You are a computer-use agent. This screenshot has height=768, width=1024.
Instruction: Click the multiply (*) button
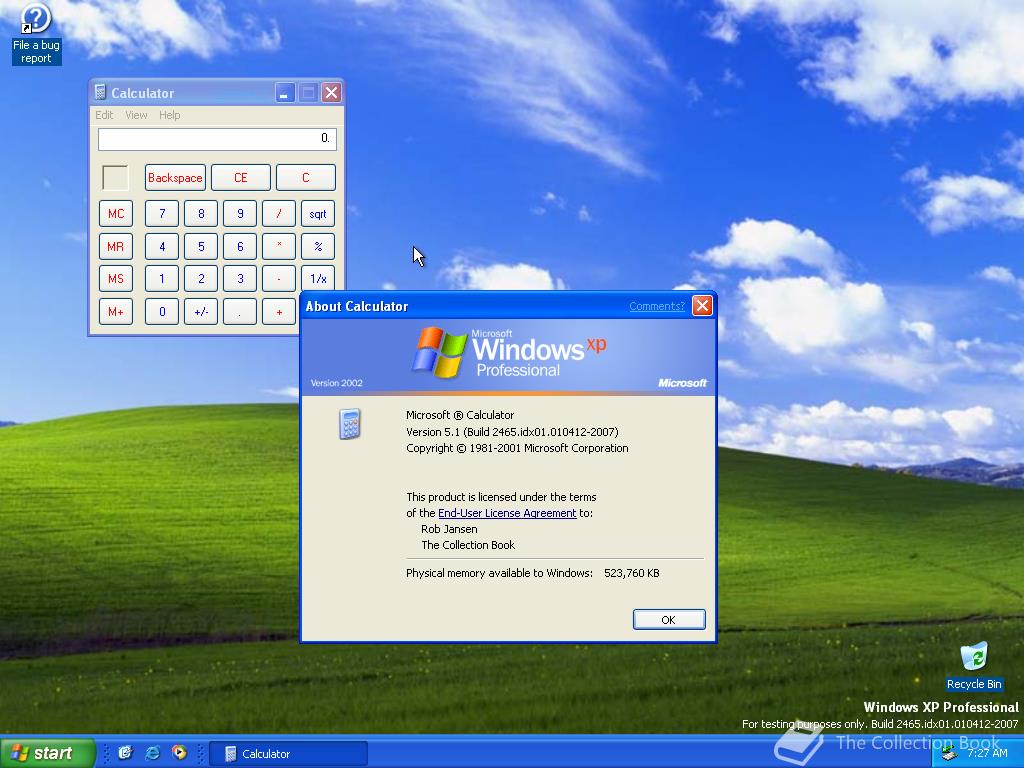click(279, 246)
